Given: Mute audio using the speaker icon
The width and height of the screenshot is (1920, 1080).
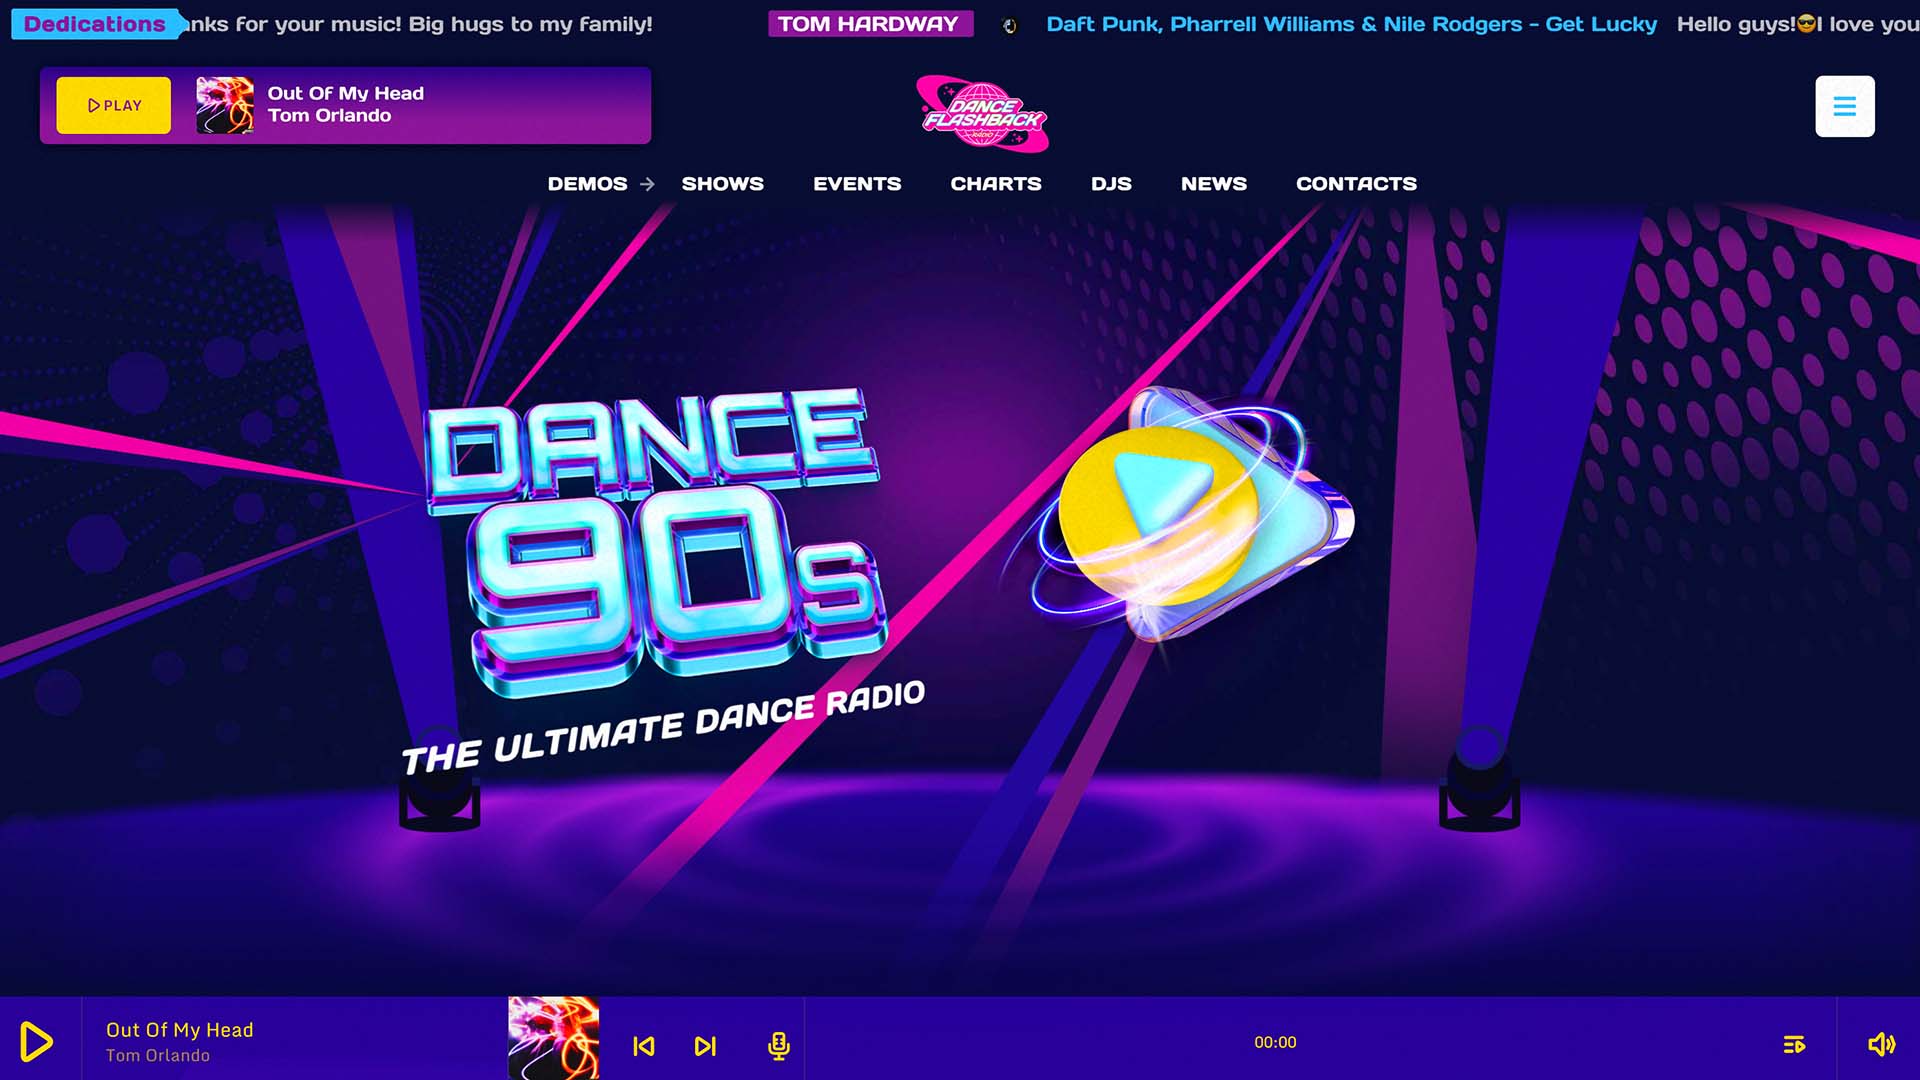Looking at the screenshot, I should point(1880,1041).
